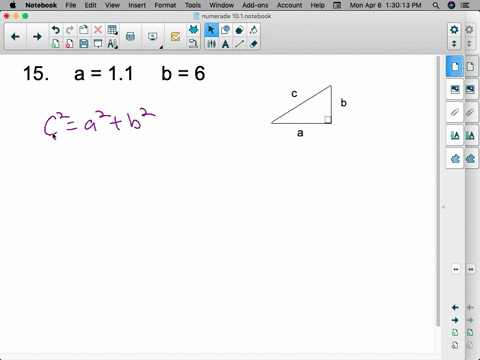
Task: Select the Fill paint bucket tool
Action: (253, 30)
